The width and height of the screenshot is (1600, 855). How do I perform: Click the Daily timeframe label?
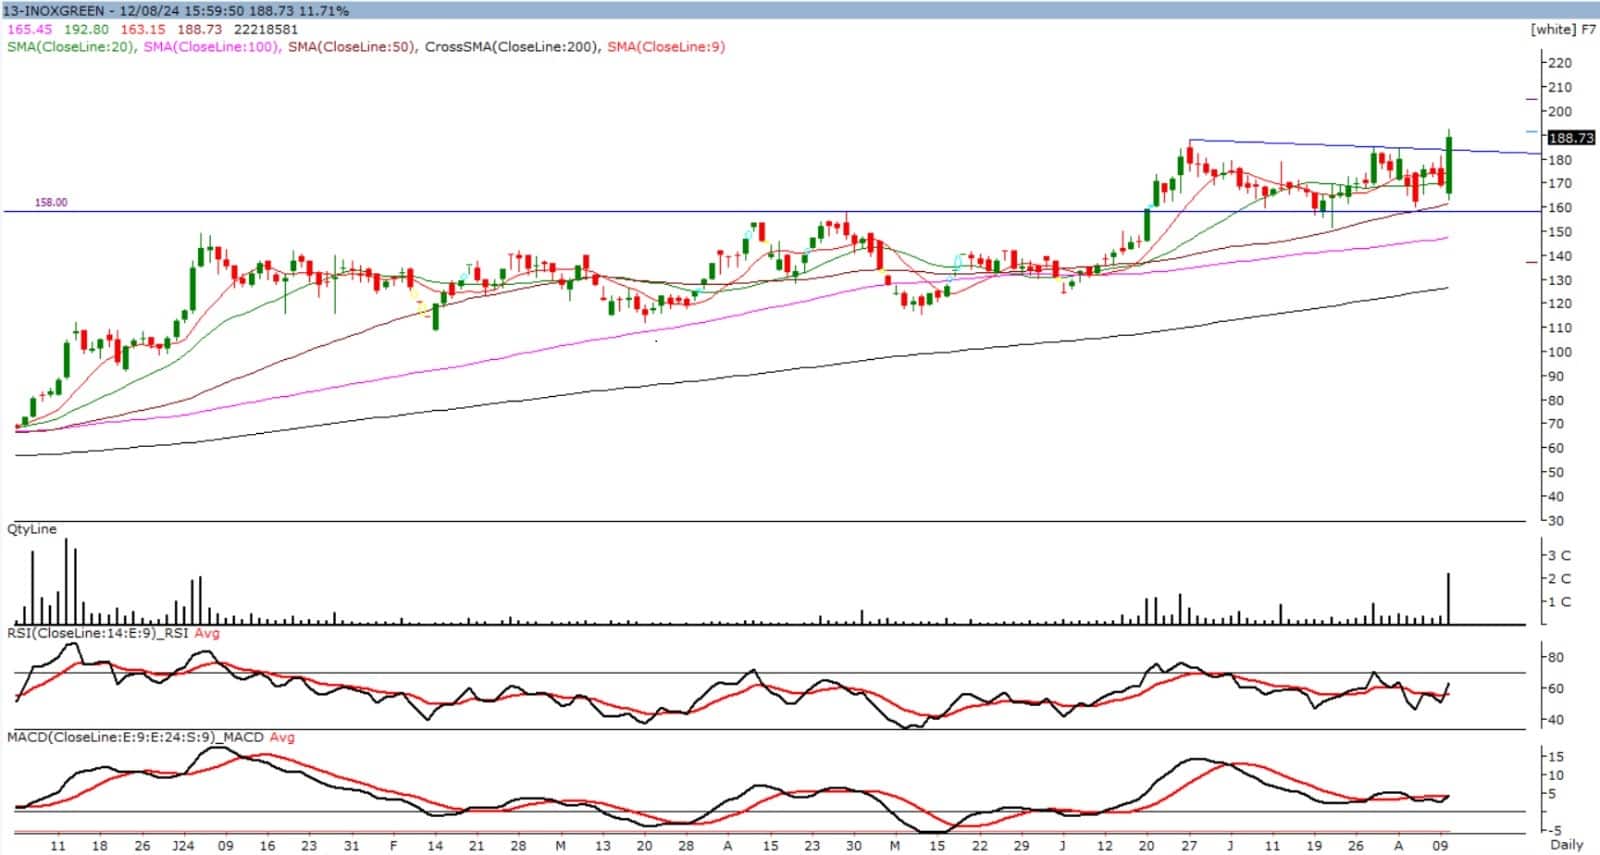[x=1567, y=844]
